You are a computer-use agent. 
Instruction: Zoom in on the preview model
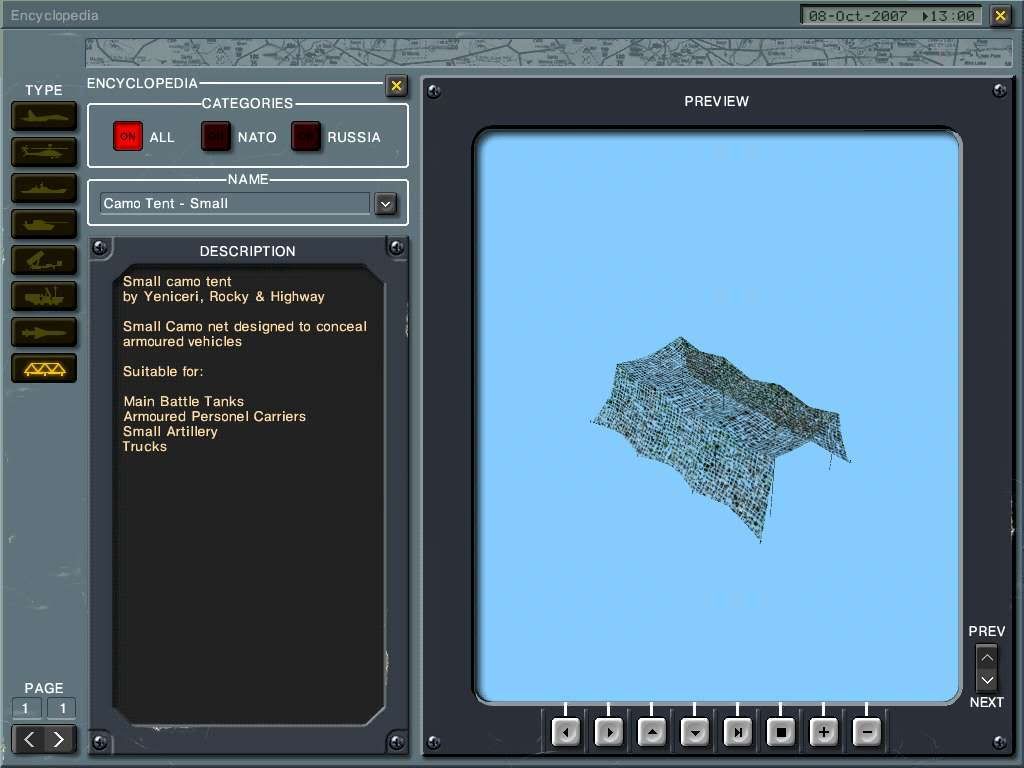point(823,731)
